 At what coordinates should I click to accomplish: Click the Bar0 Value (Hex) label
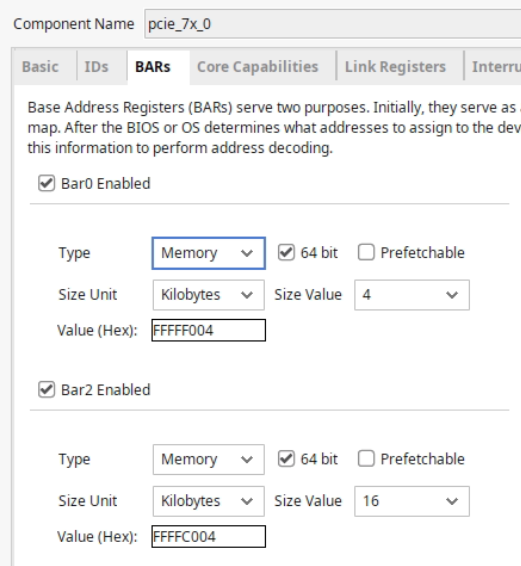pos(97,330)
